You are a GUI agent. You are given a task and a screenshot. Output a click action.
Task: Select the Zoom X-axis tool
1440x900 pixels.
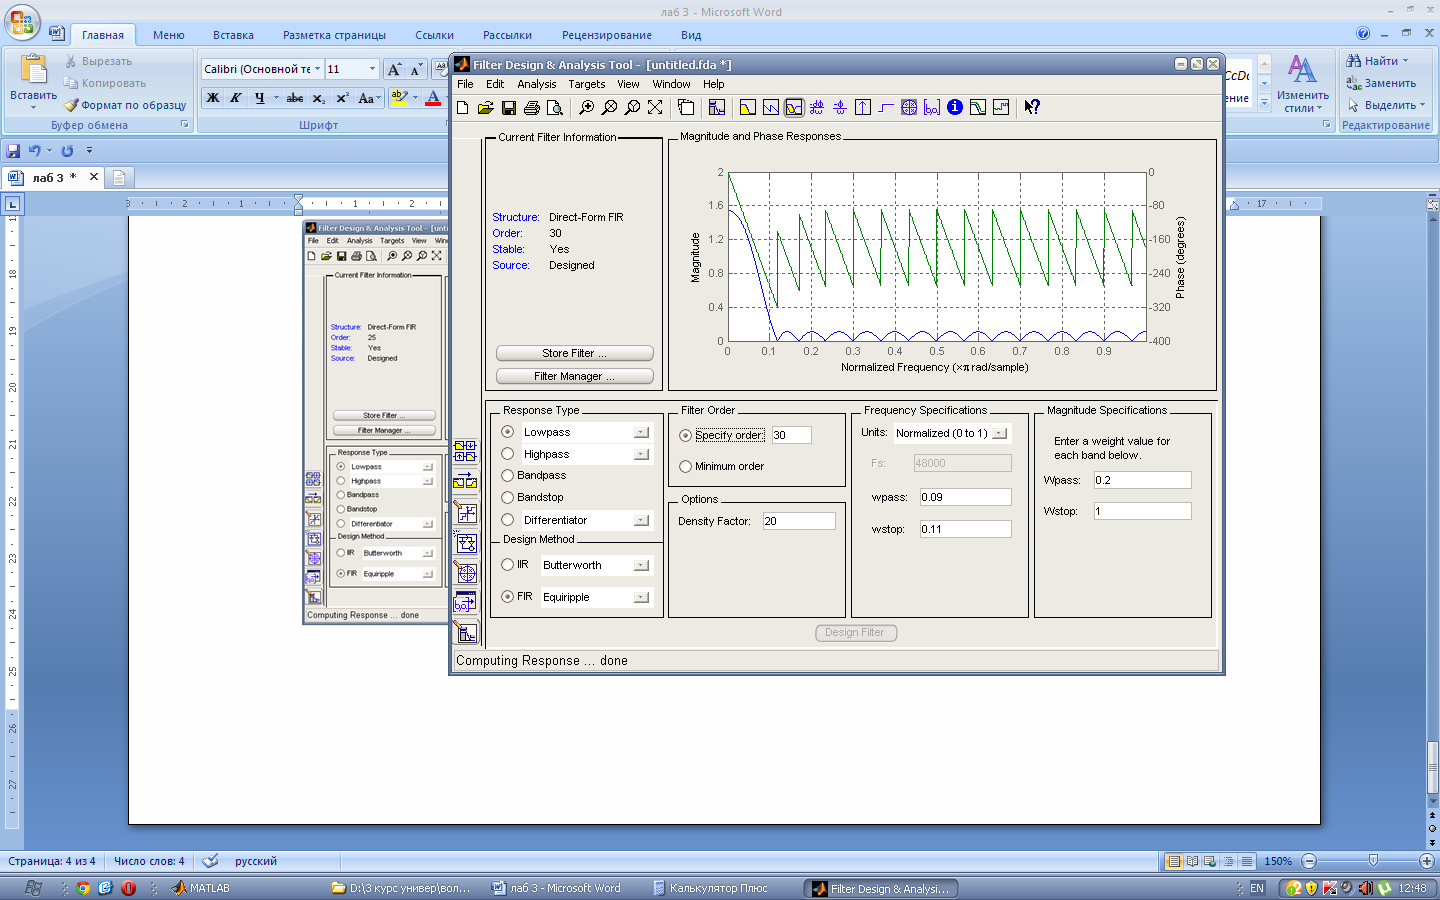[609, 107]
